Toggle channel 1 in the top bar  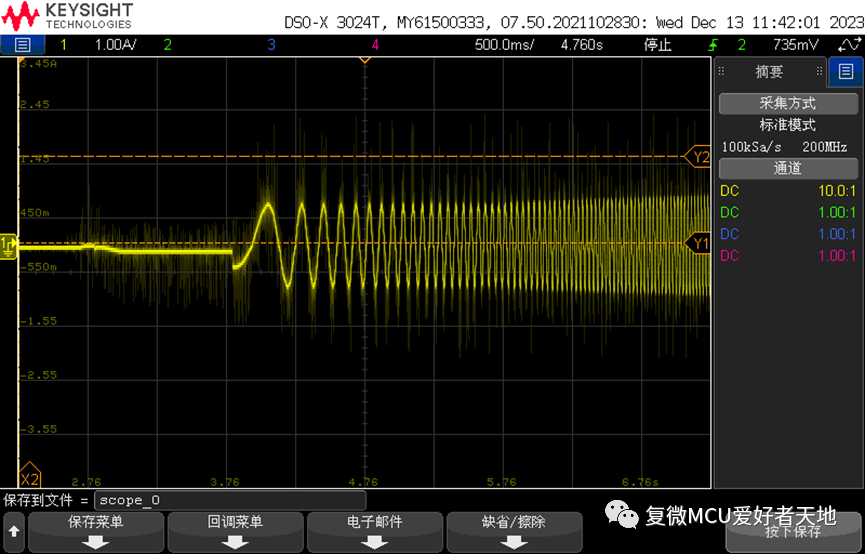click(64, 45)
